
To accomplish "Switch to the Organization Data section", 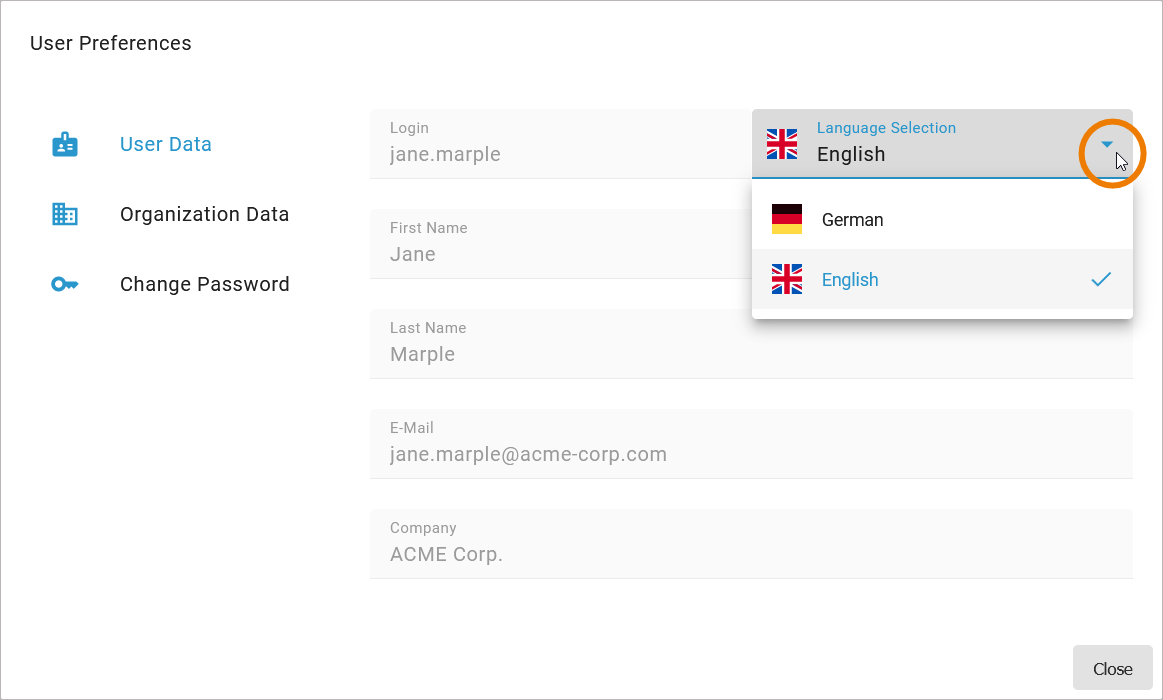I will (204, 214).
